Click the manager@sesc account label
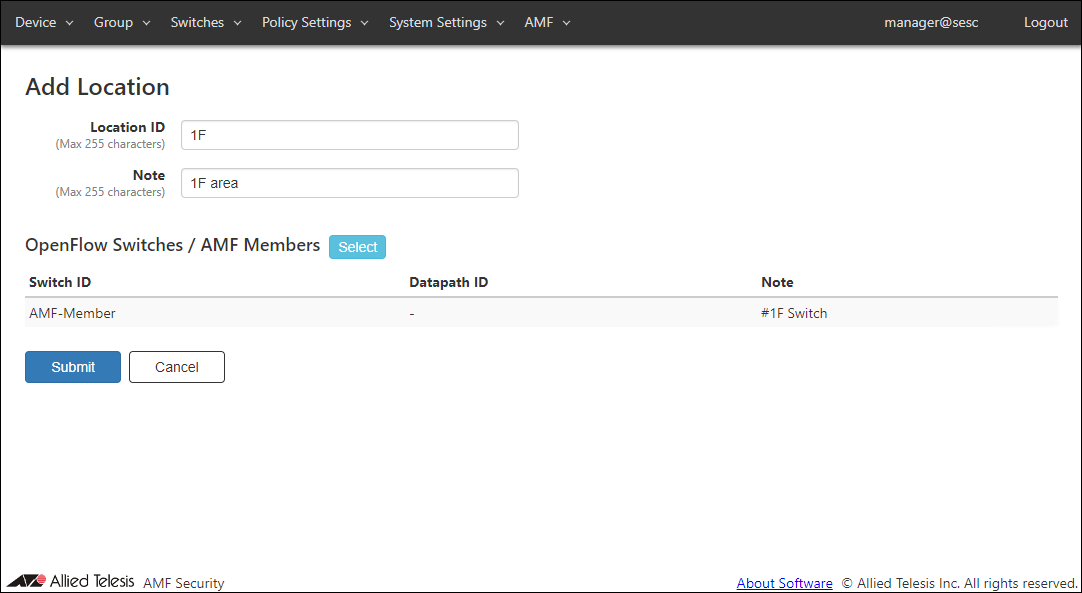The image size is (1082, 593). tap(930, 22)
